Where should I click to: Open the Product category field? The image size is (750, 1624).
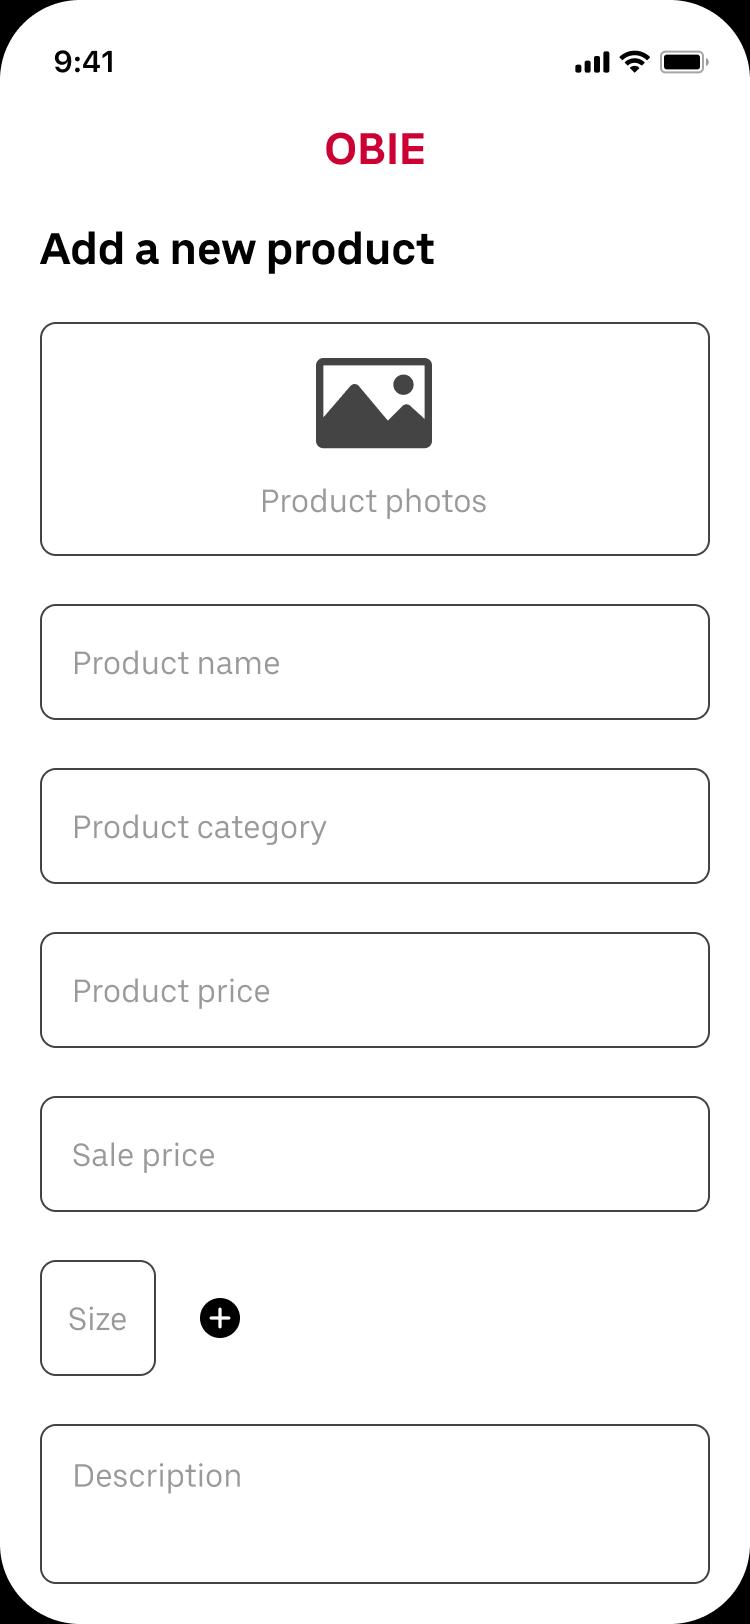click(375, 826)
